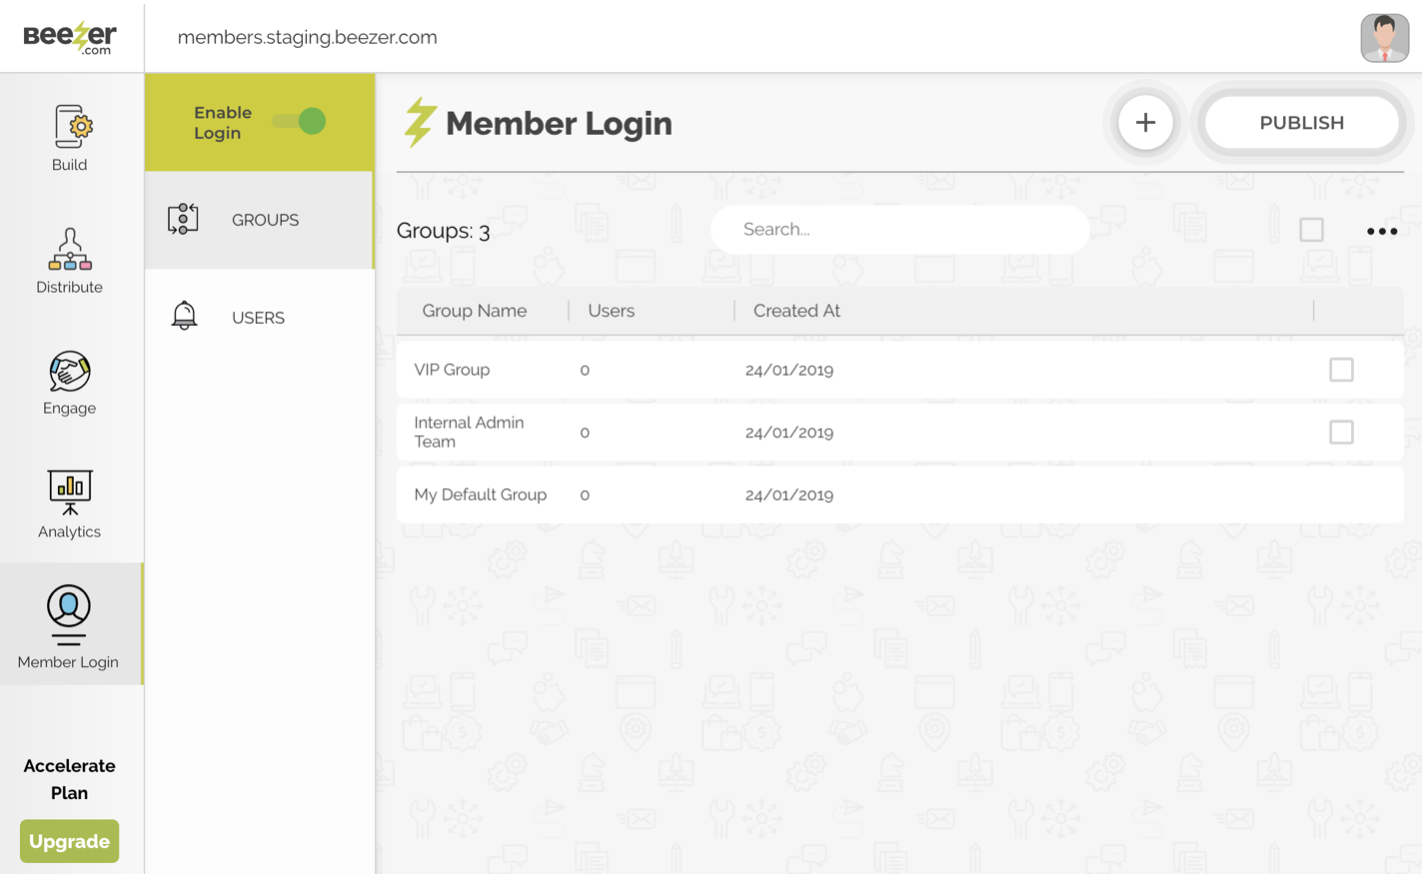Tick the select-all groups checkbox

(x=1311, y=230)
